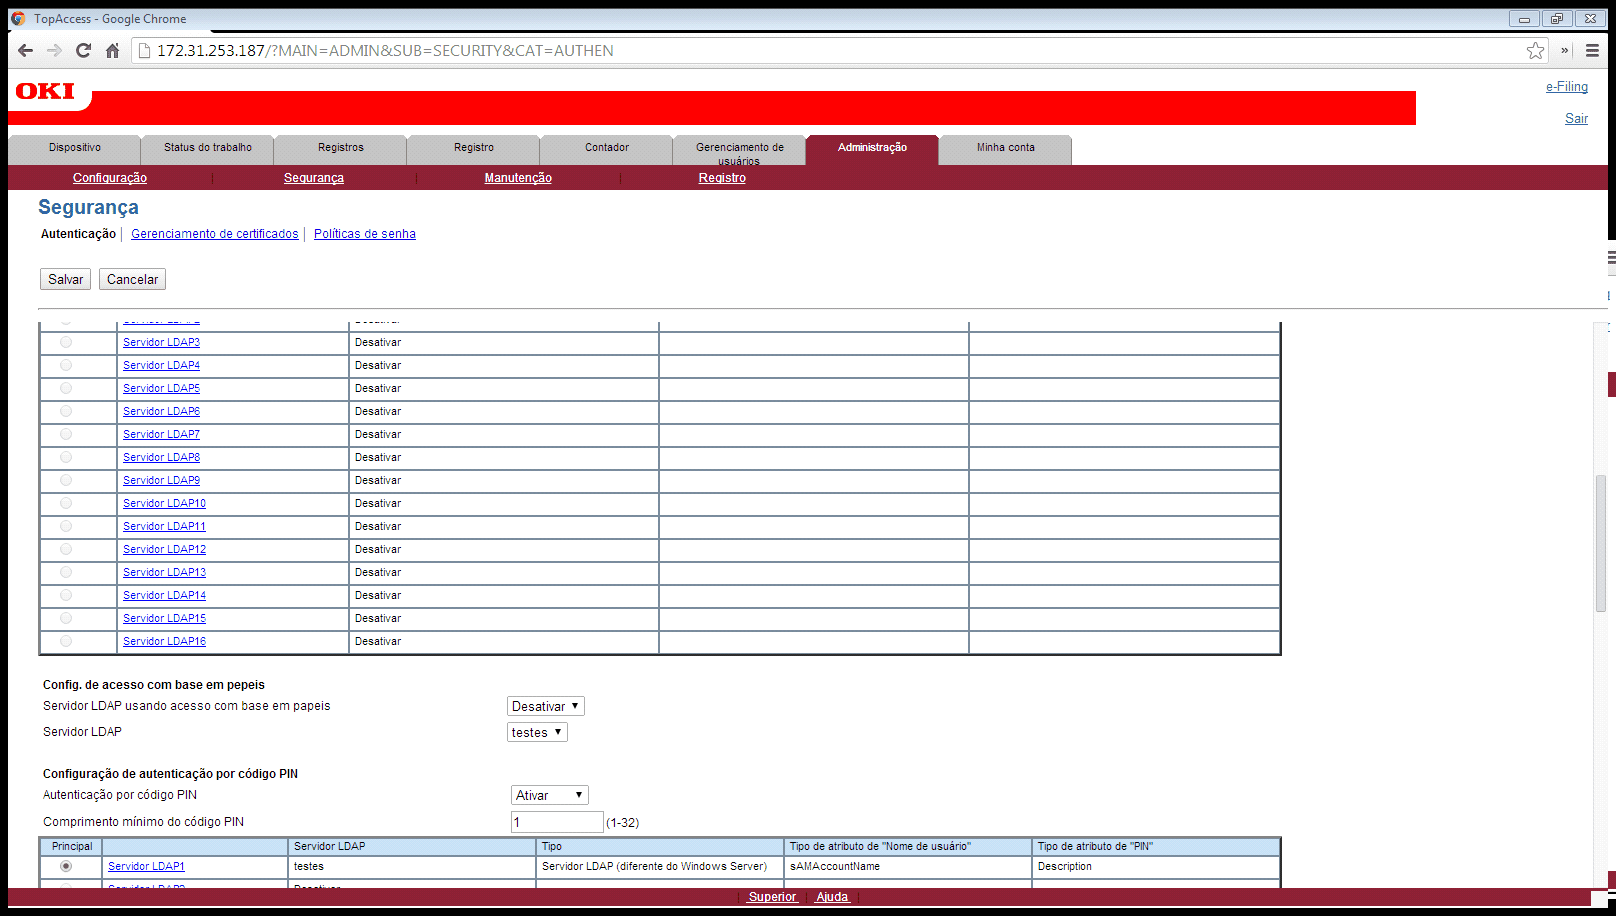
Task: Click the OKI logo
Action: click(x=45, y=92)
